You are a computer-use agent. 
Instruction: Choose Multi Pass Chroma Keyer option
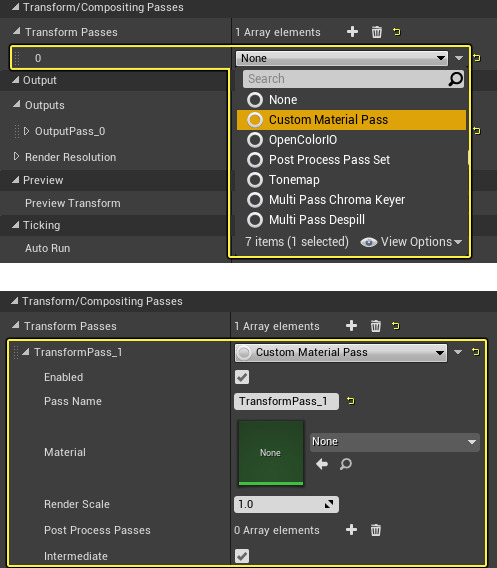coord(351,200)
